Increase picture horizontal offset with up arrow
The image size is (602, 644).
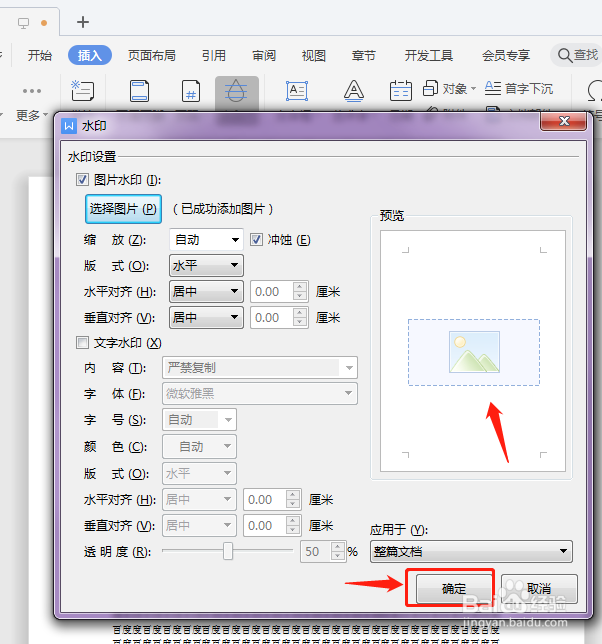[x=300, y=287]
